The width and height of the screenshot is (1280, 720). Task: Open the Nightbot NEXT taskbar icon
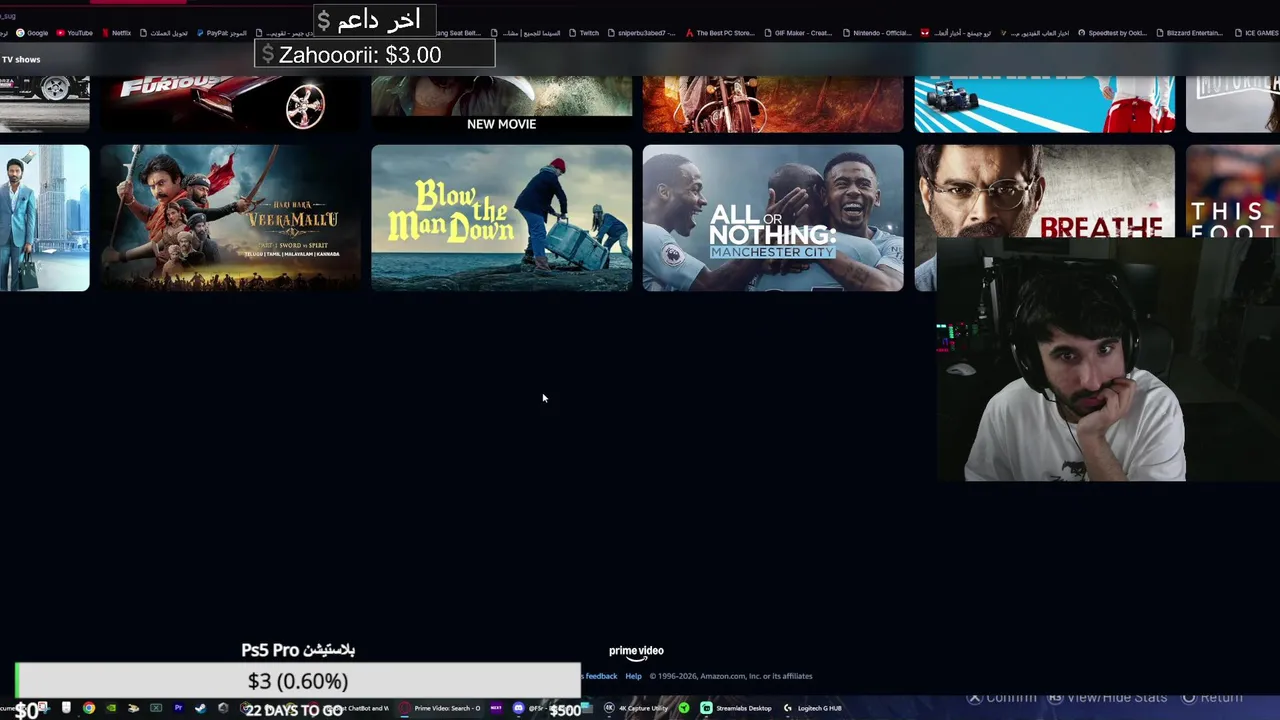pyautogui.click(x=496, y=708)
